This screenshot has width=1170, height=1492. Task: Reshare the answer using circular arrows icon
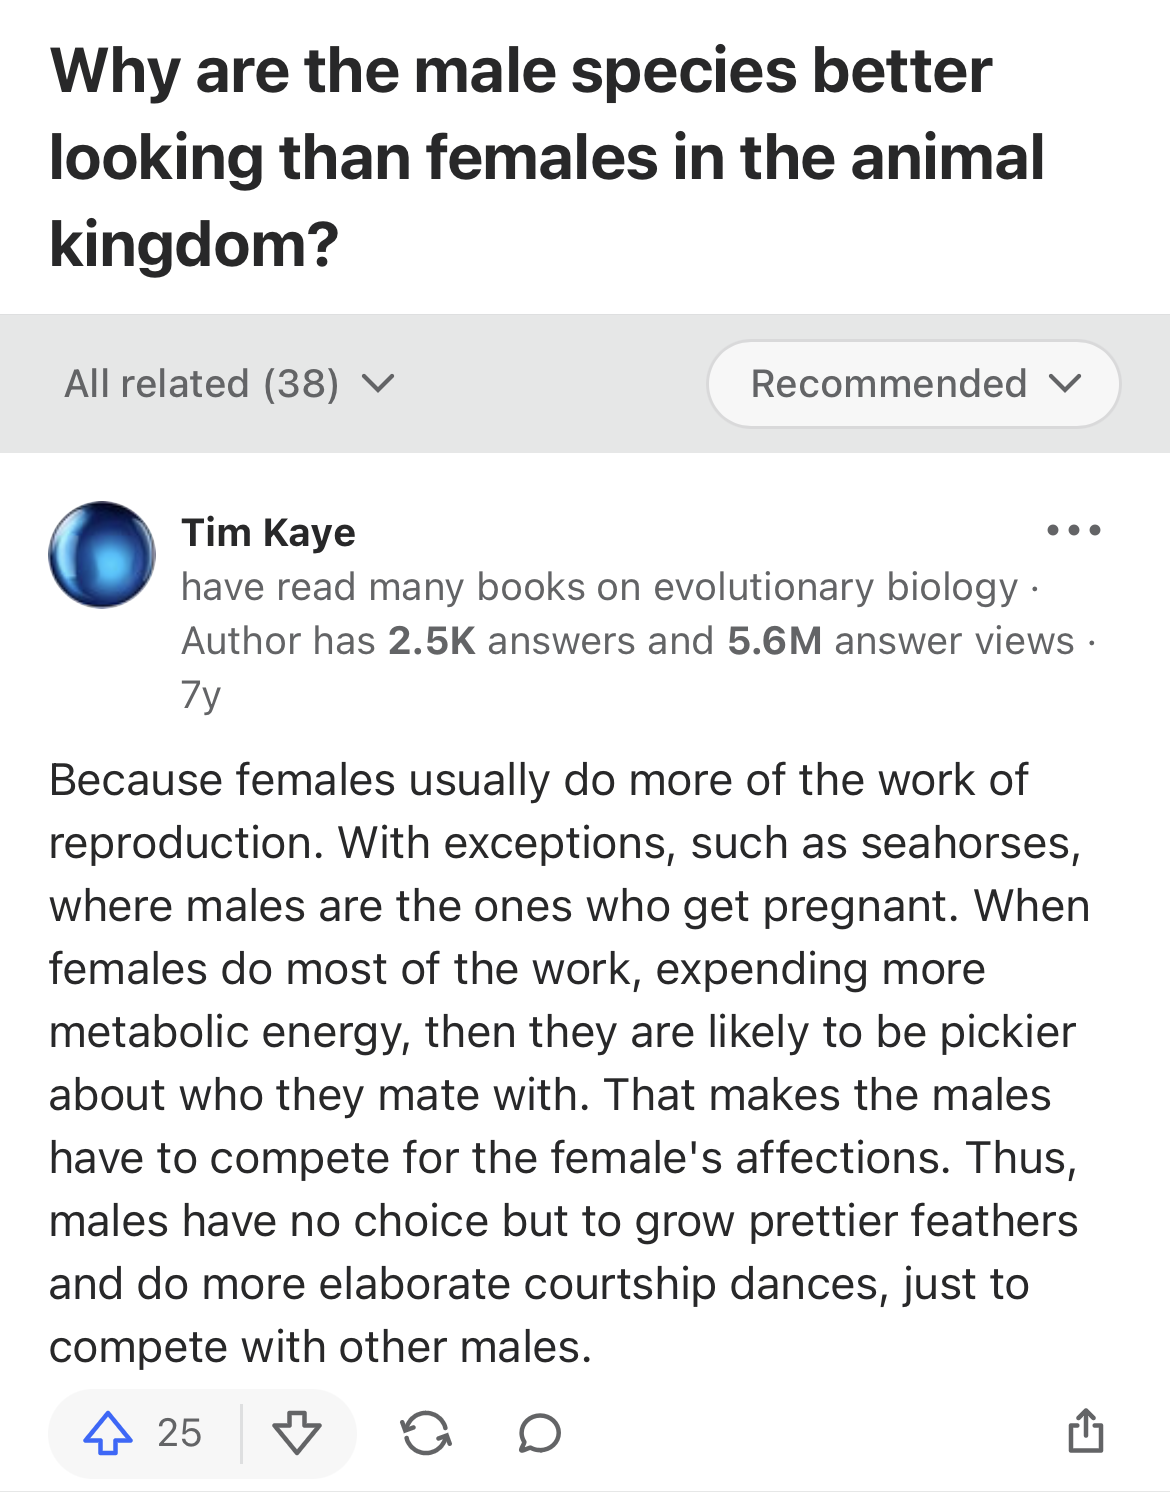pyautogui.click(x=426, y=1433)
